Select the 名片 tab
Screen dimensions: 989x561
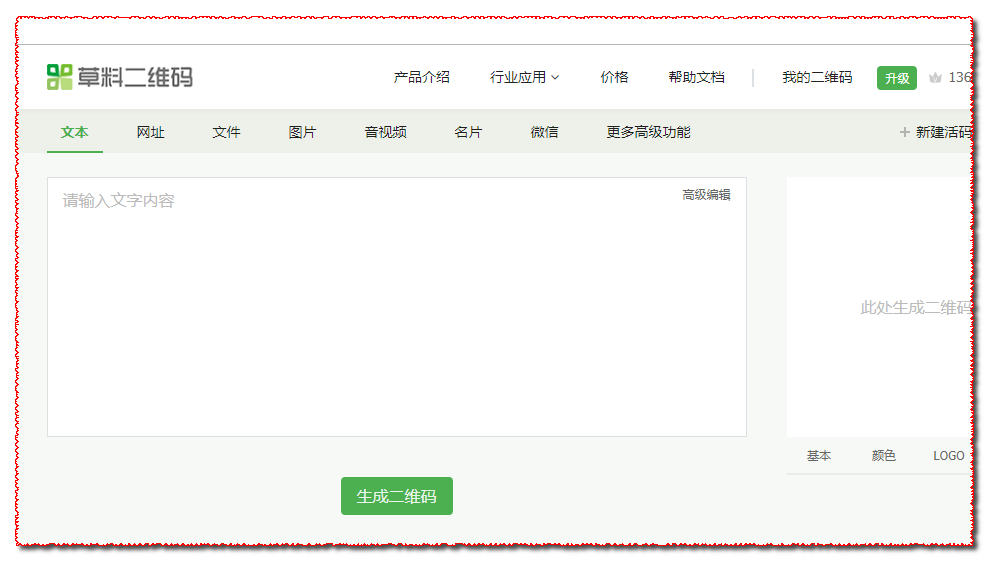(x=468, y=132)
